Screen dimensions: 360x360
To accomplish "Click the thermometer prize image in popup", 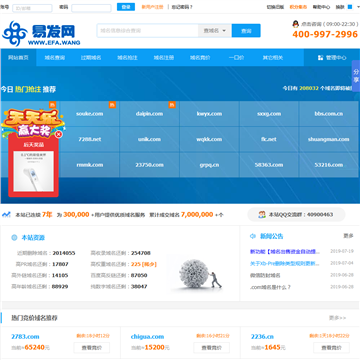I will (x=33, y=172).
